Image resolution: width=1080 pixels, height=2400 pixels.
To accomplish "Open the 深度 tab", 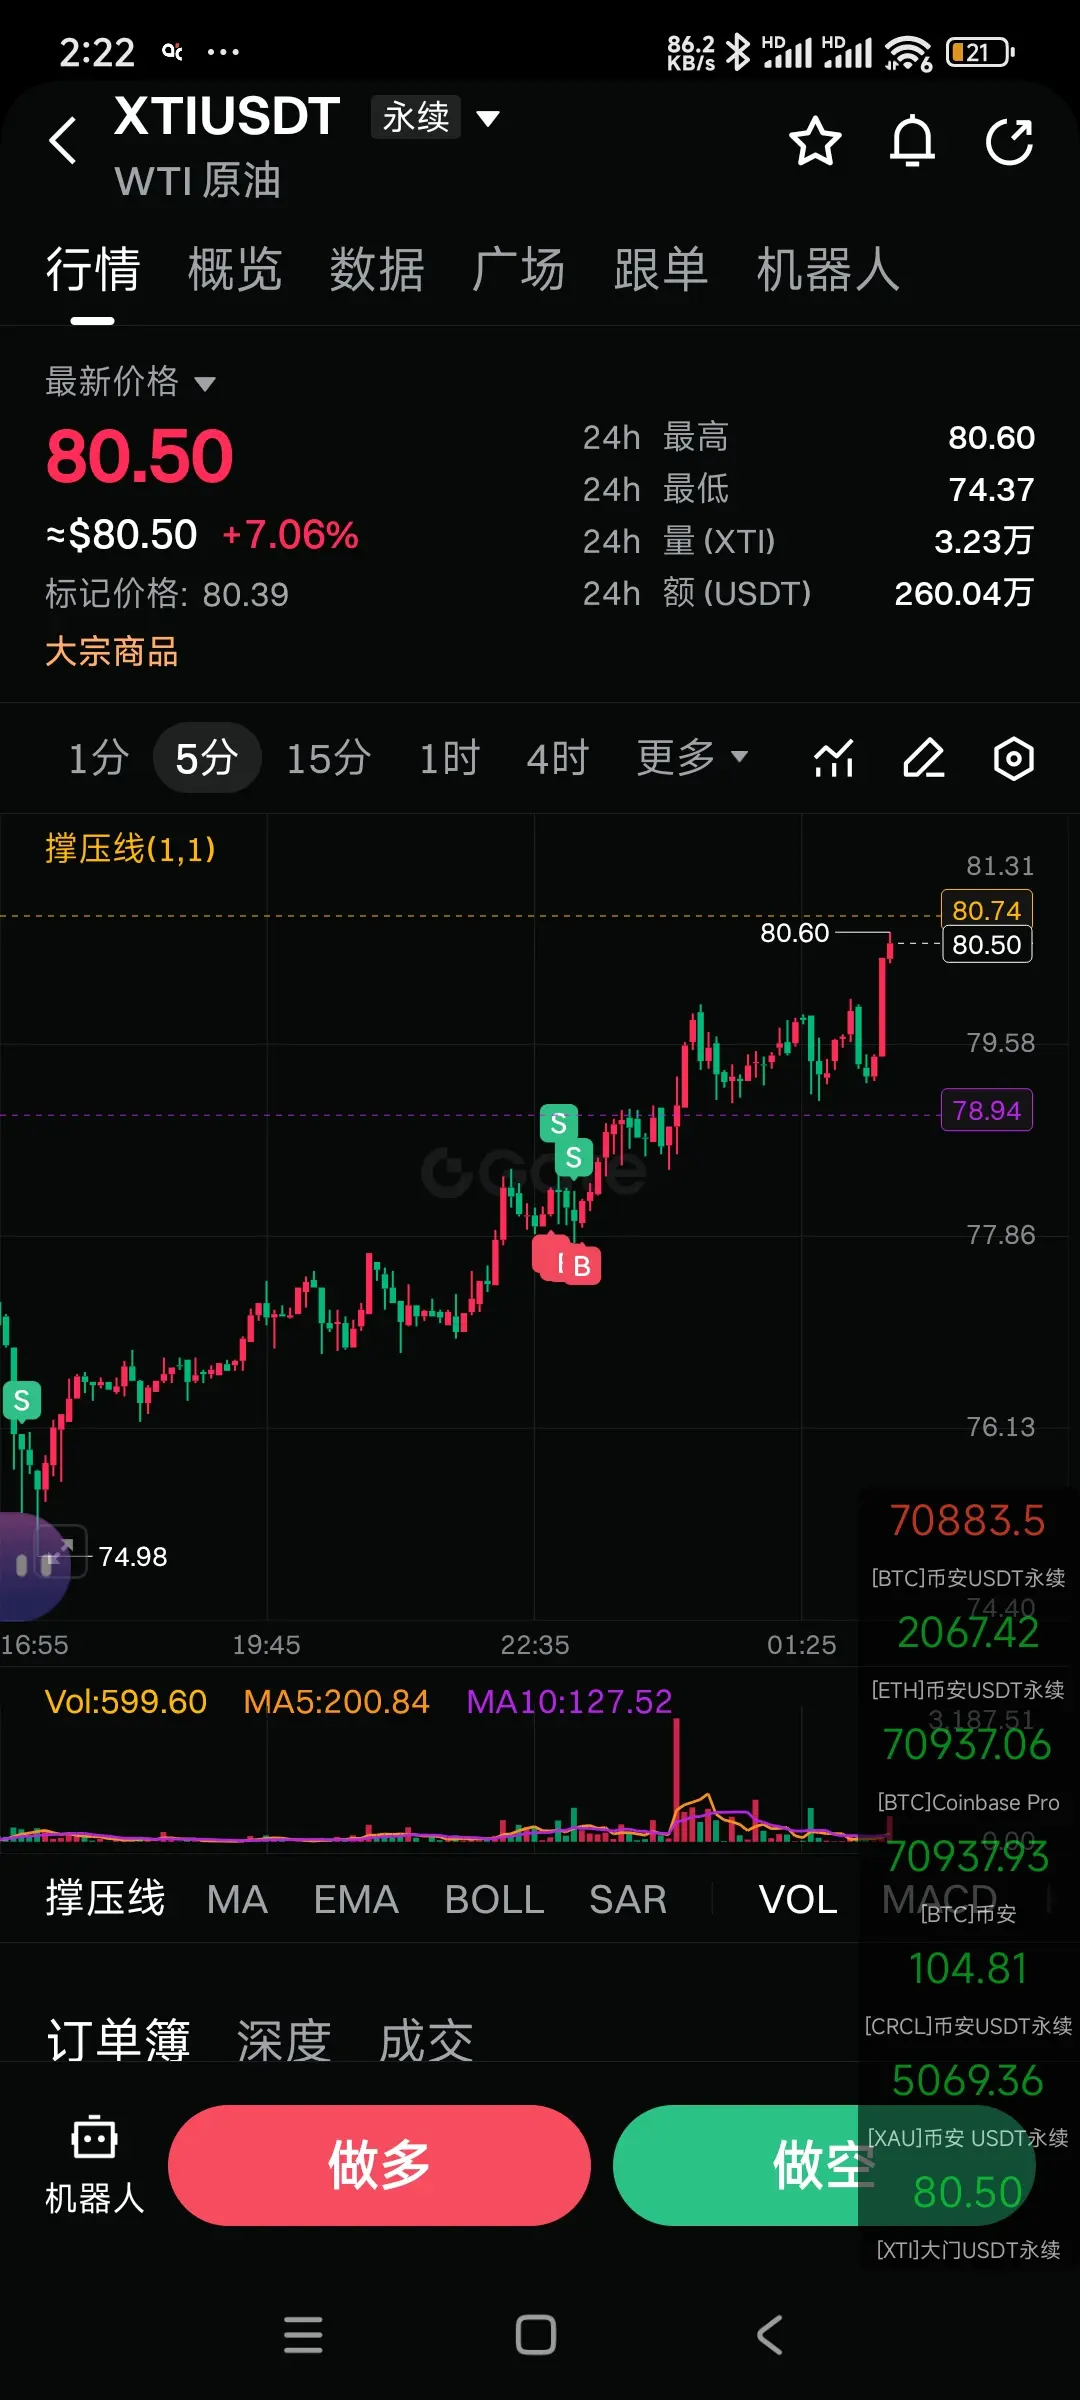I will (x=284, y=2040).
